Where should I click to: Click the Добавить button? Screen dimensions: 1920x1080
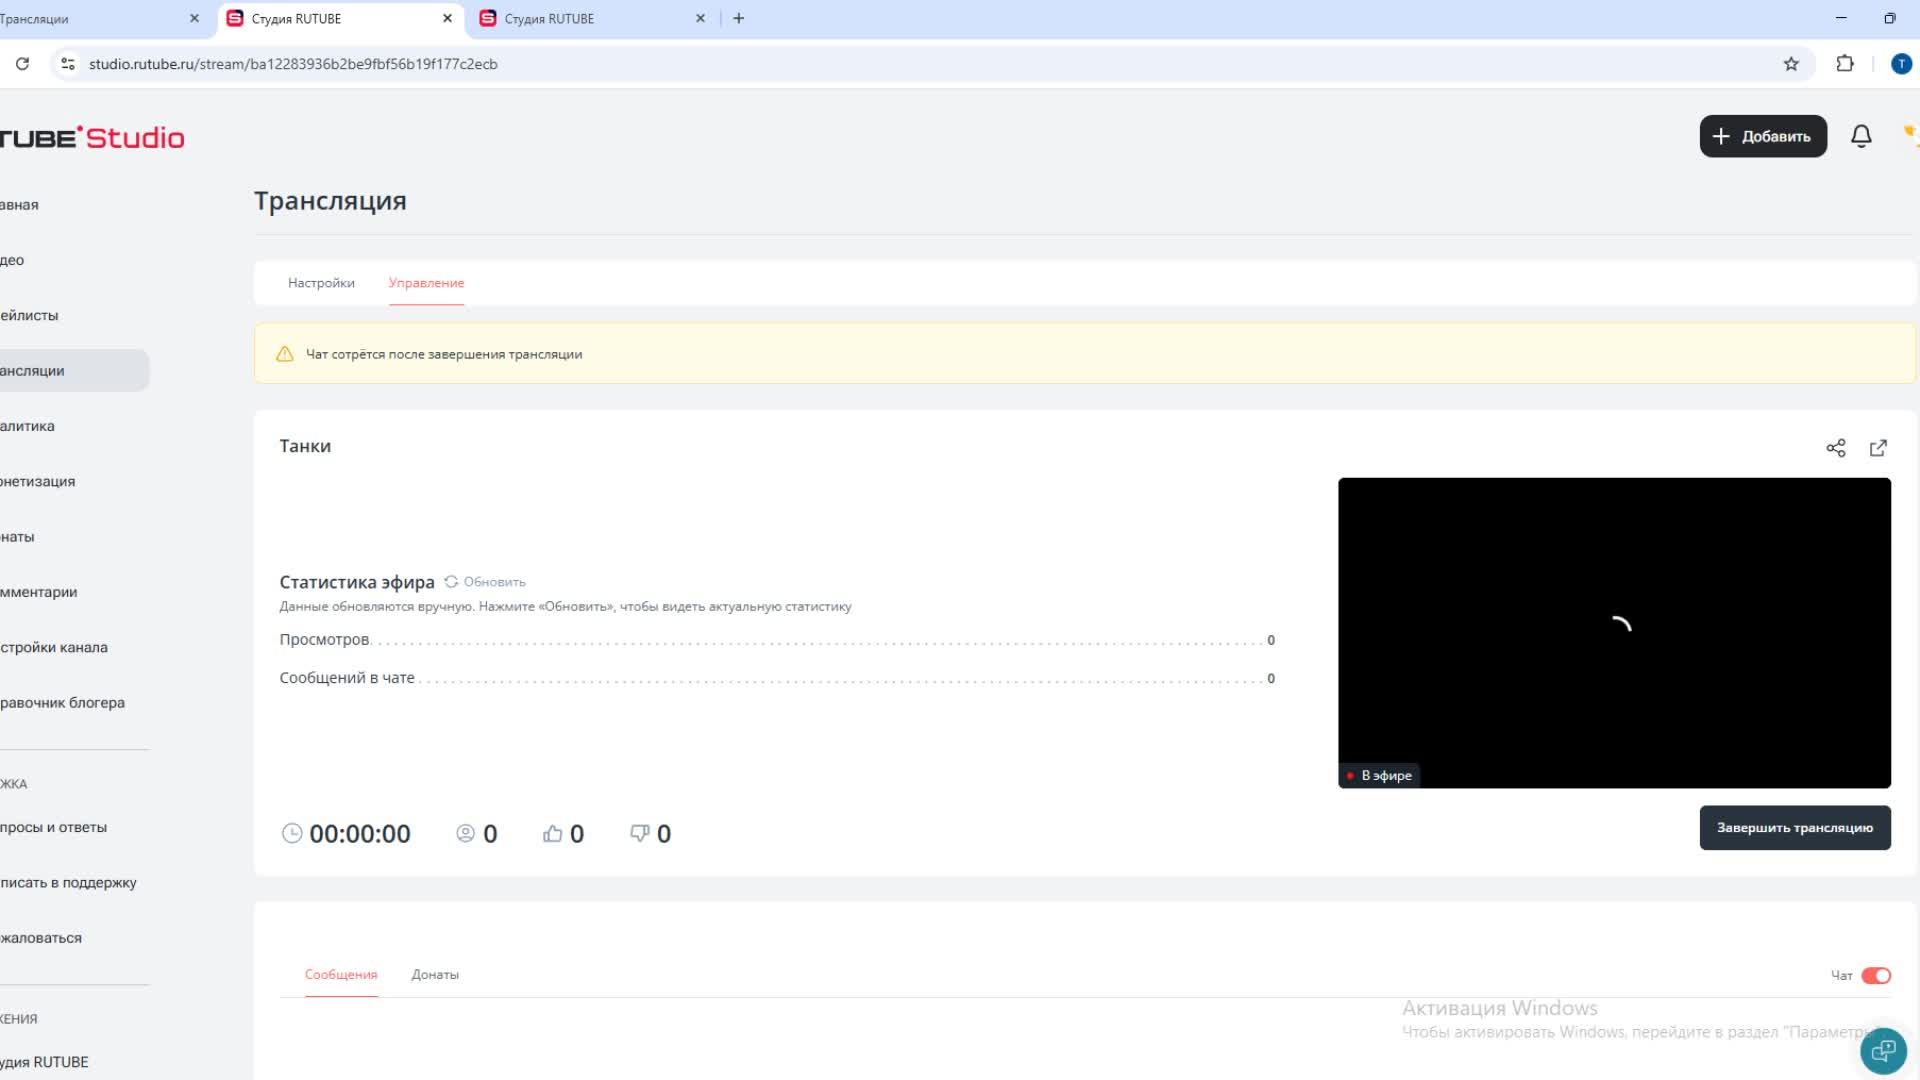point(1762,136)
